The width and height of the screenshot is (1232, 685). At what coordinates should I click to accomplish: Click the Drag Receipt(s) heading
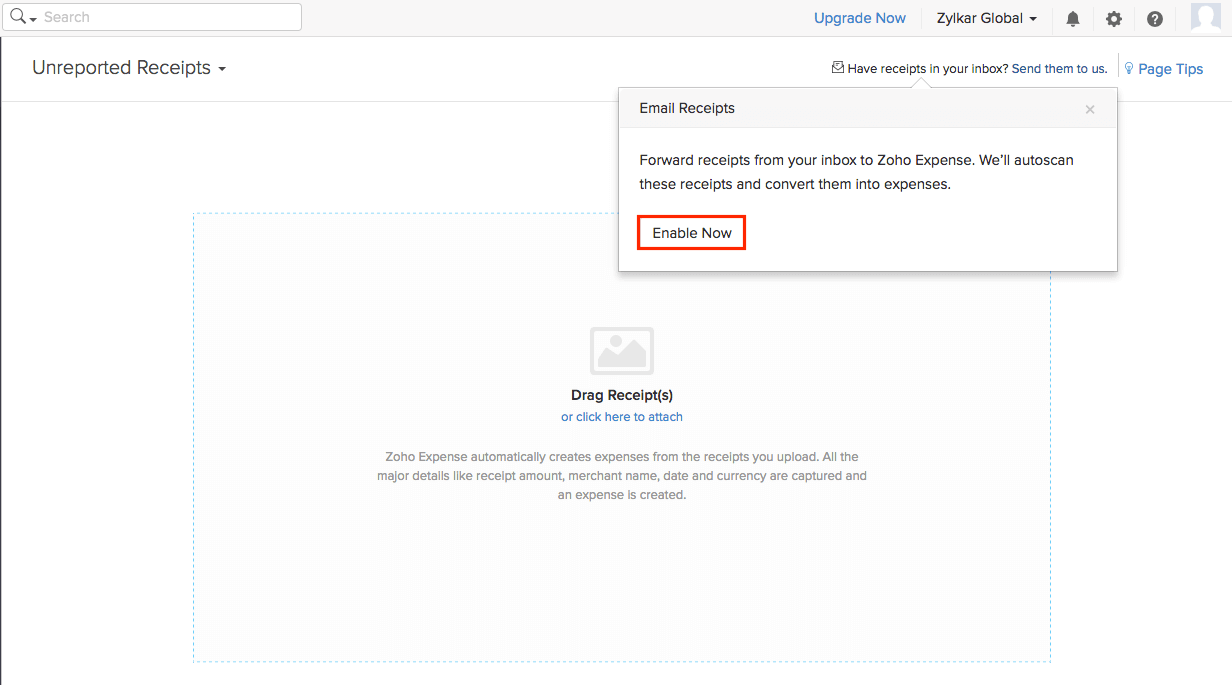pos(622,395)
